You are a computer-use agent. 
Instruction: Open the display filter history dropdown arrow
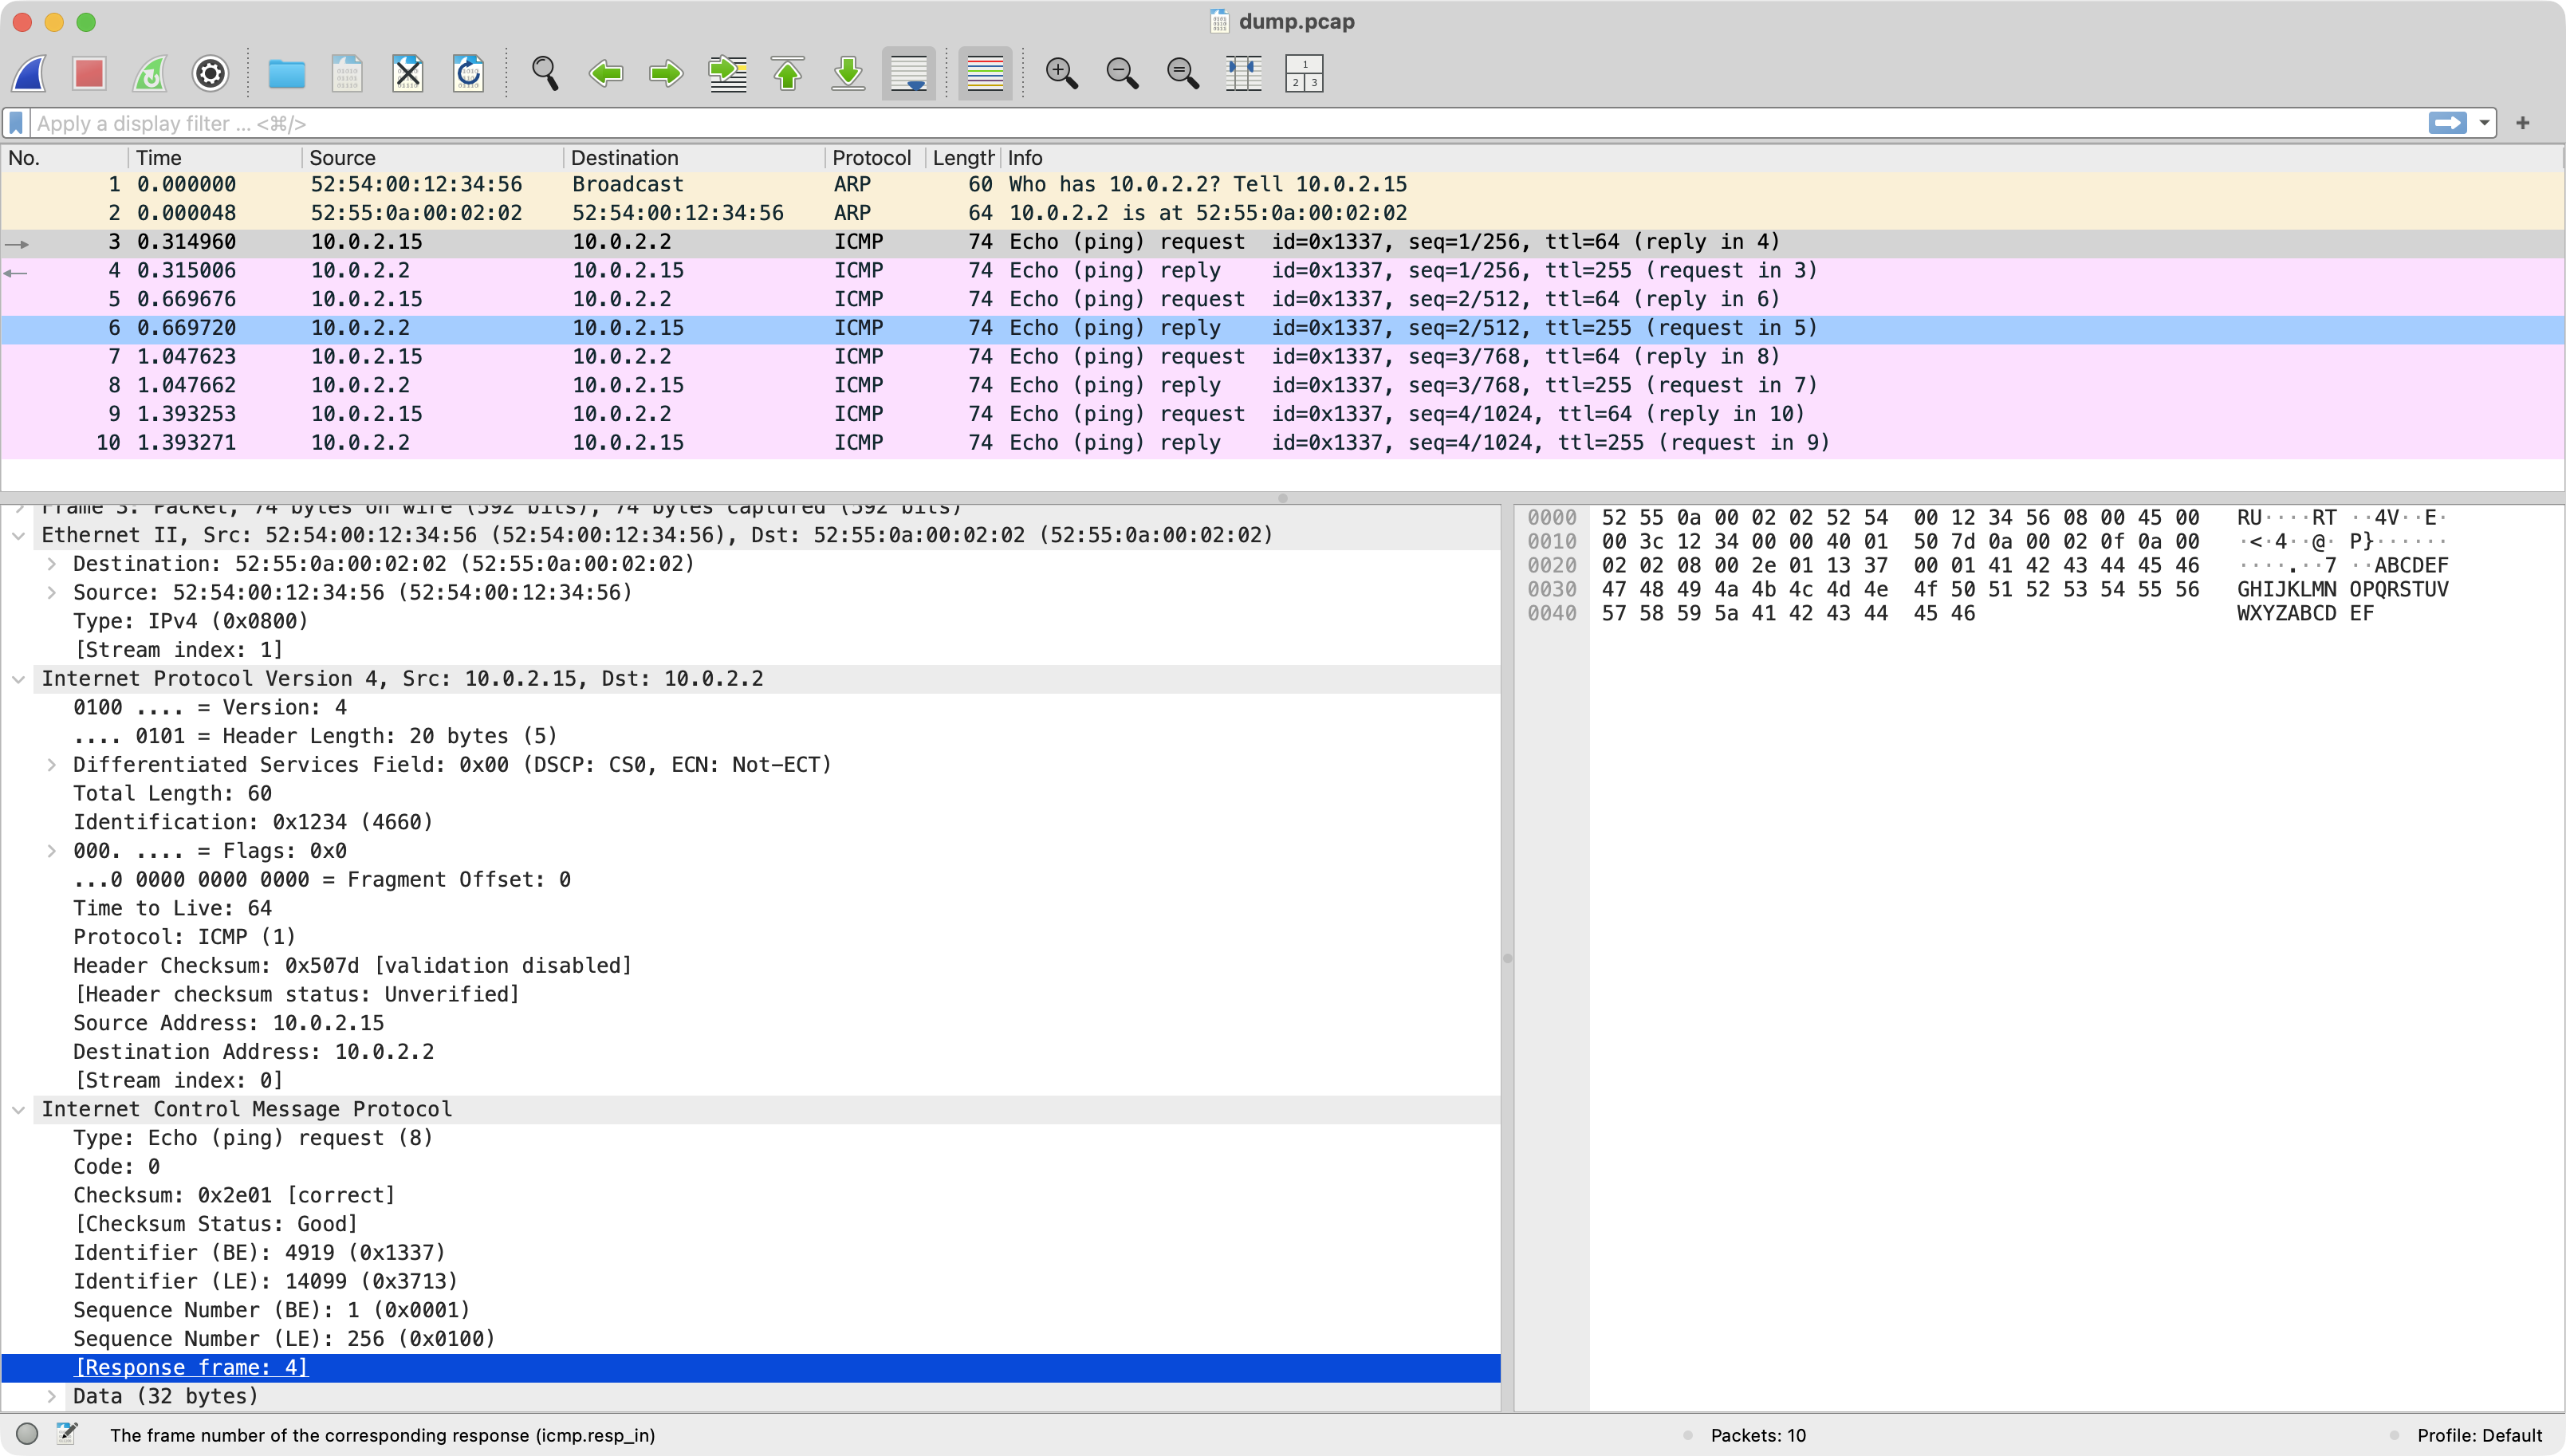pos(2484,123)
